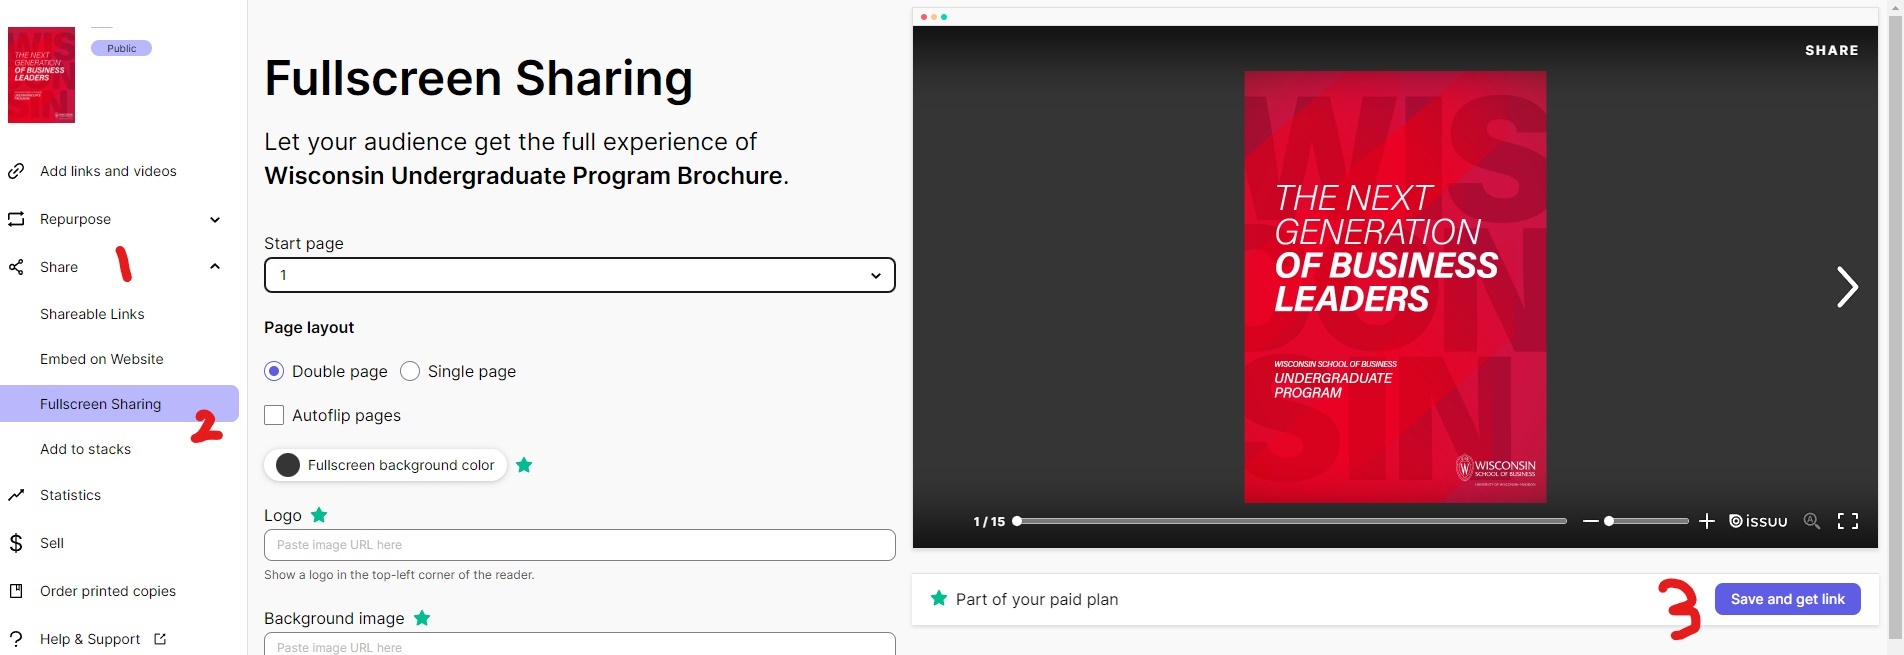Click the plus zoom-in icon
Viewport: 1904px width, 655px height.
point(1706,521)
